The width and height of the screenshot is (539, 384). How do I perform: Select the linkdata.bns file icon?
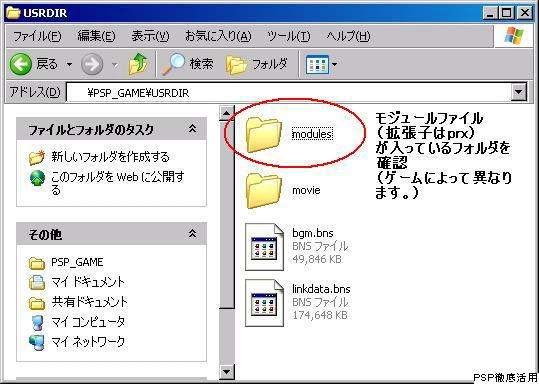[264, 303]
